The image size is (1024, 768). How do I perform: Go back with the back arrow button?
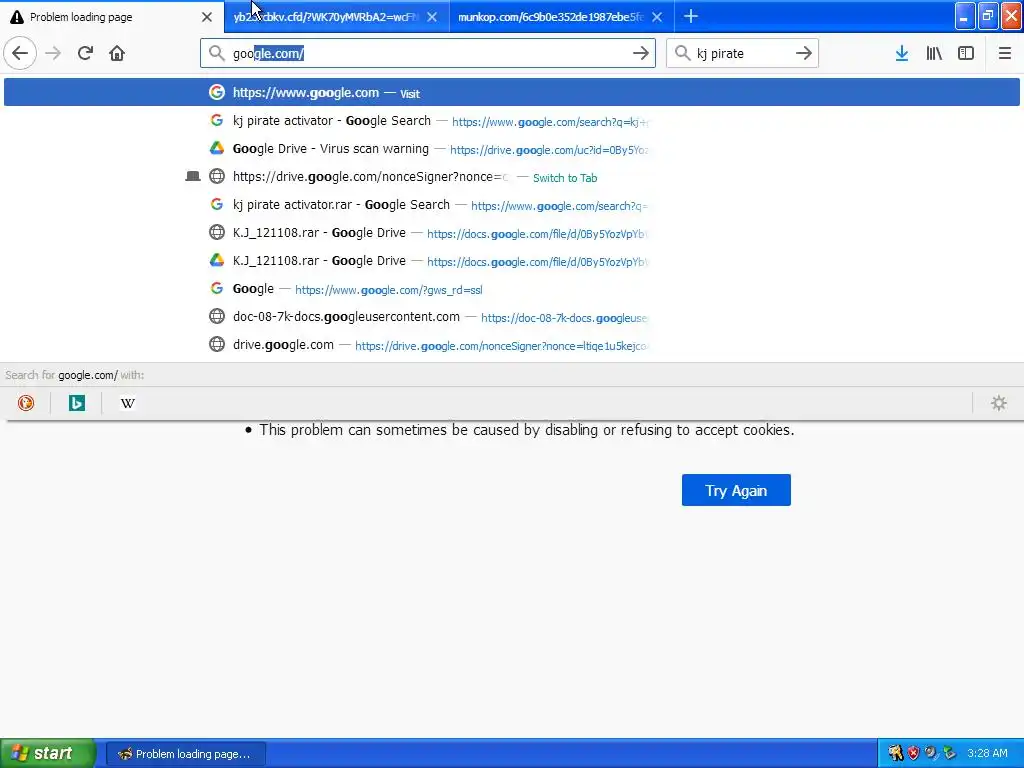pos(20,53)
